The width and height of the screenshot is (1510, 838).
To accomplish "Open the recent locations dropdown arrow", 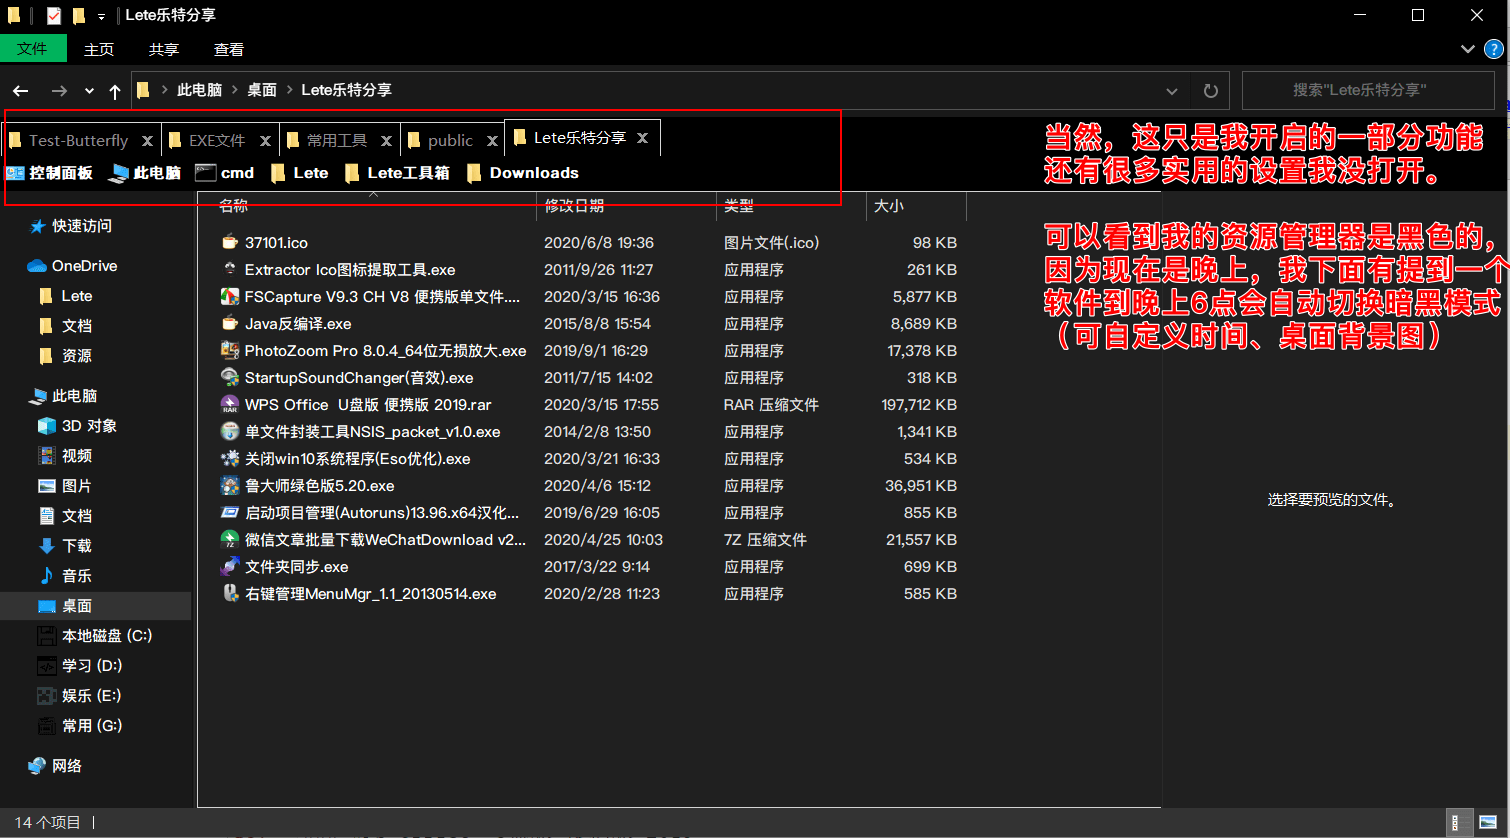I will click(89, 91).
